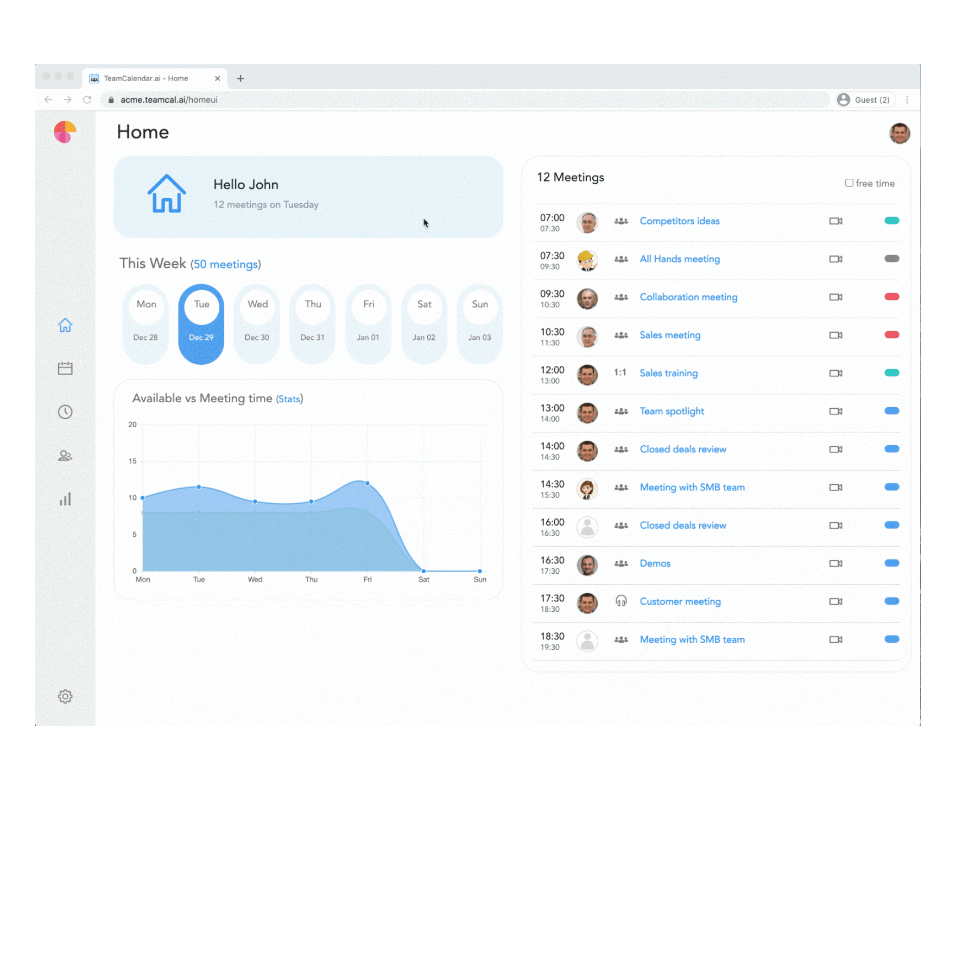Click the browser back arrow
Screen dimensions: 955x955
[48, 99]
